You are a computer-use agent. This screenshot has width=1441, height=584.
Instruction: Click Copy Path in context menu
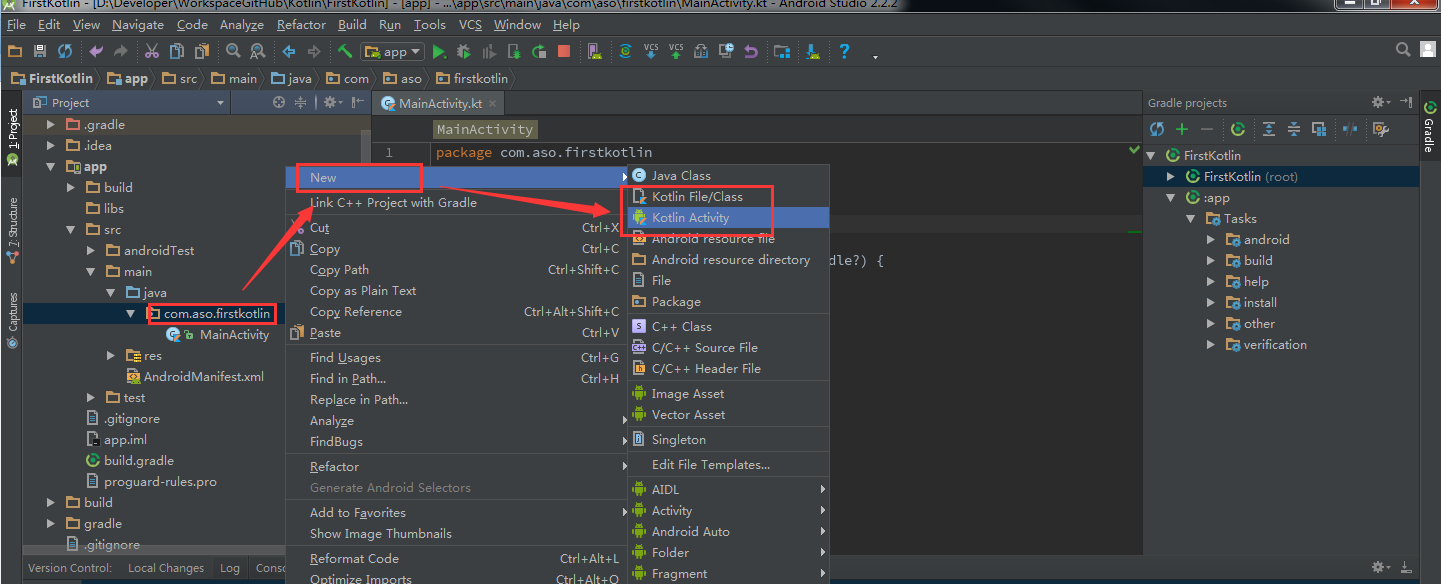click(x=457, y=270)
